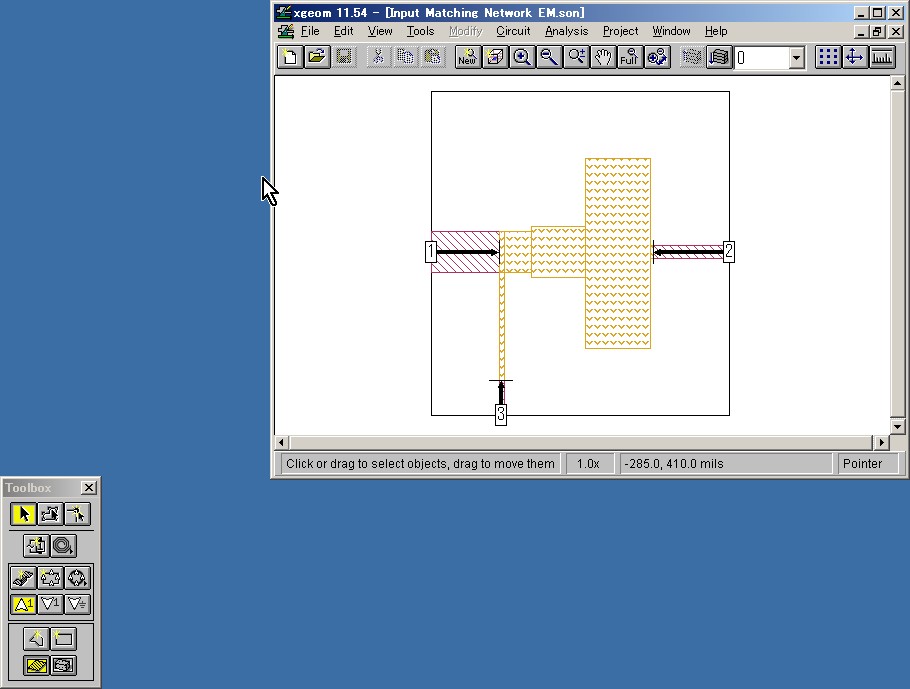Open the Project menu

[x=620, y=31]
